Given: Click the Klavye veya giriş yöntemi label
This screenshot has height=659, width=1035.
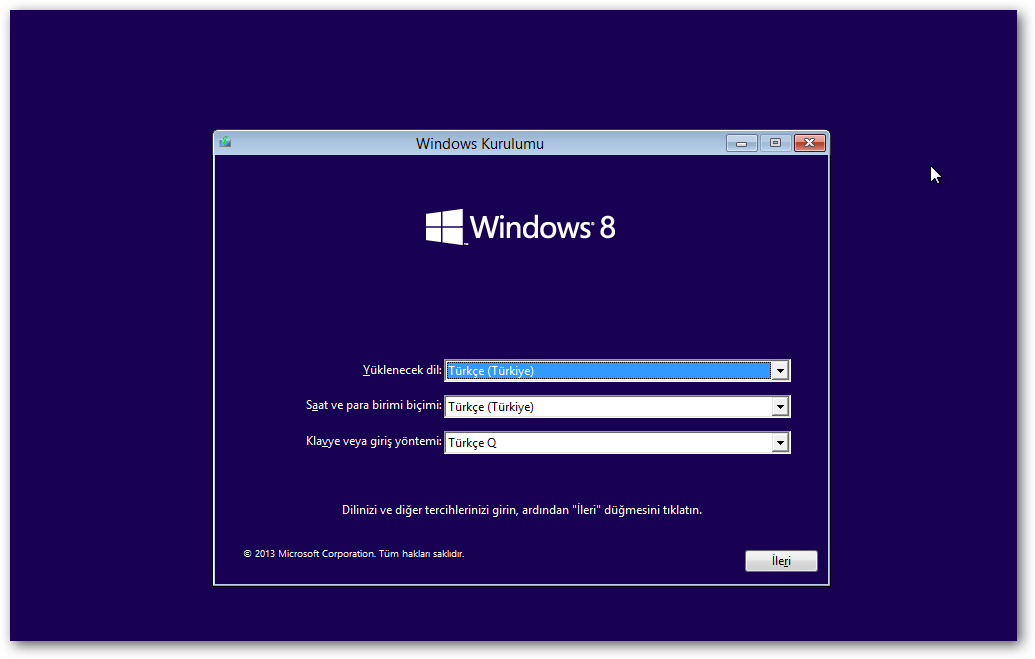Looking at the screenshot, I should point(374,441).
